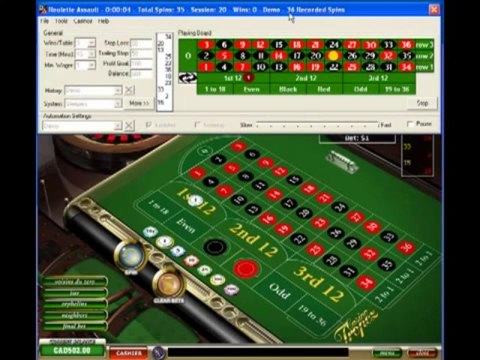Click the final bet button
Screen dimensions: 480x360
pyautogui.click(x=75, y=326)
